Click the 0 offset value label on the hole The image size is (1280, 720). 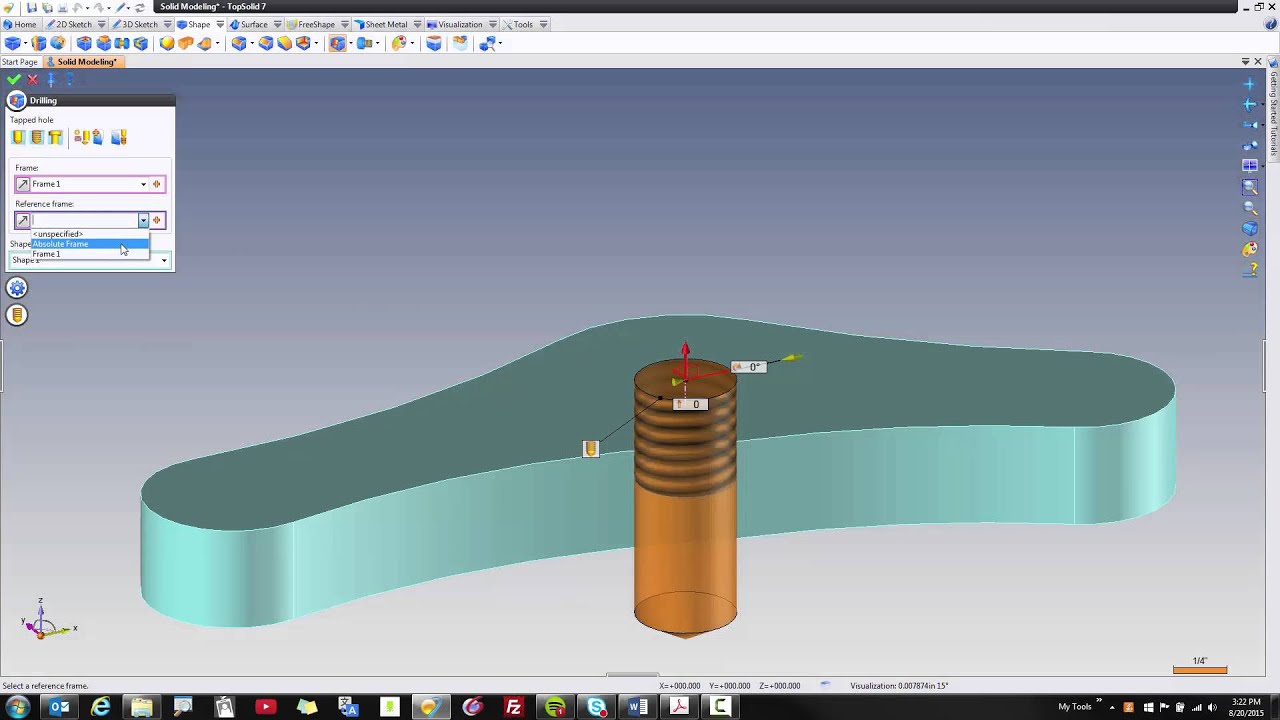(690, 404)
